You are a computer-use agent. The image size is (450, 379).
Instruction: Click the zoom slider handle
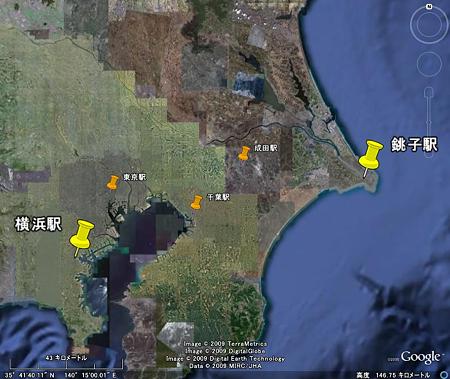click(429, 123)
